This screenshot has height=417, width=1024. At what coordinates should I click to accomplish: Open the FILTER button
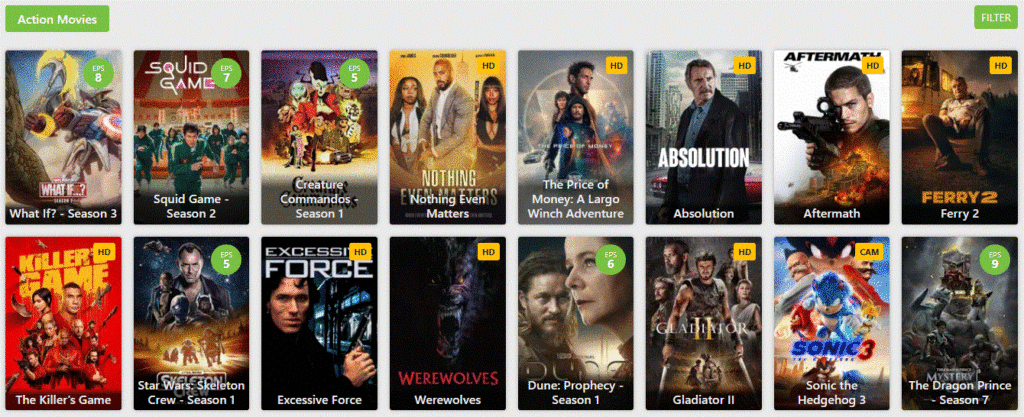pos(995,18)
